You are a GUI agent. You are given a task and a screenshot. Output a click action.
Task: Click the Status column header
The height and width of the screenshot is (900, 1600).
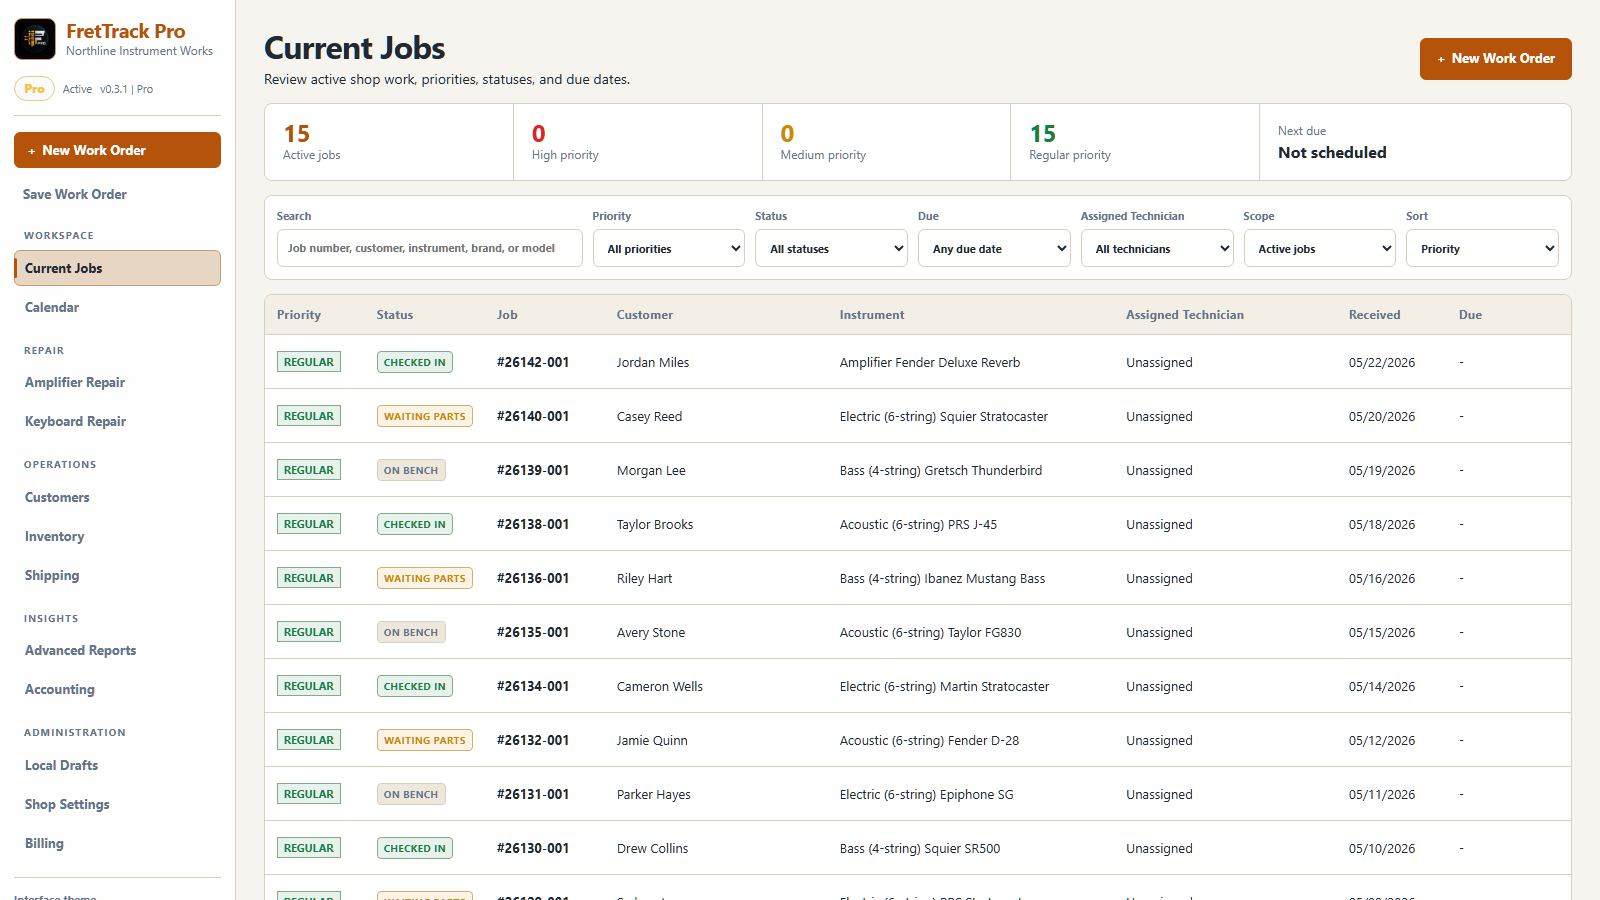(395, 315)
